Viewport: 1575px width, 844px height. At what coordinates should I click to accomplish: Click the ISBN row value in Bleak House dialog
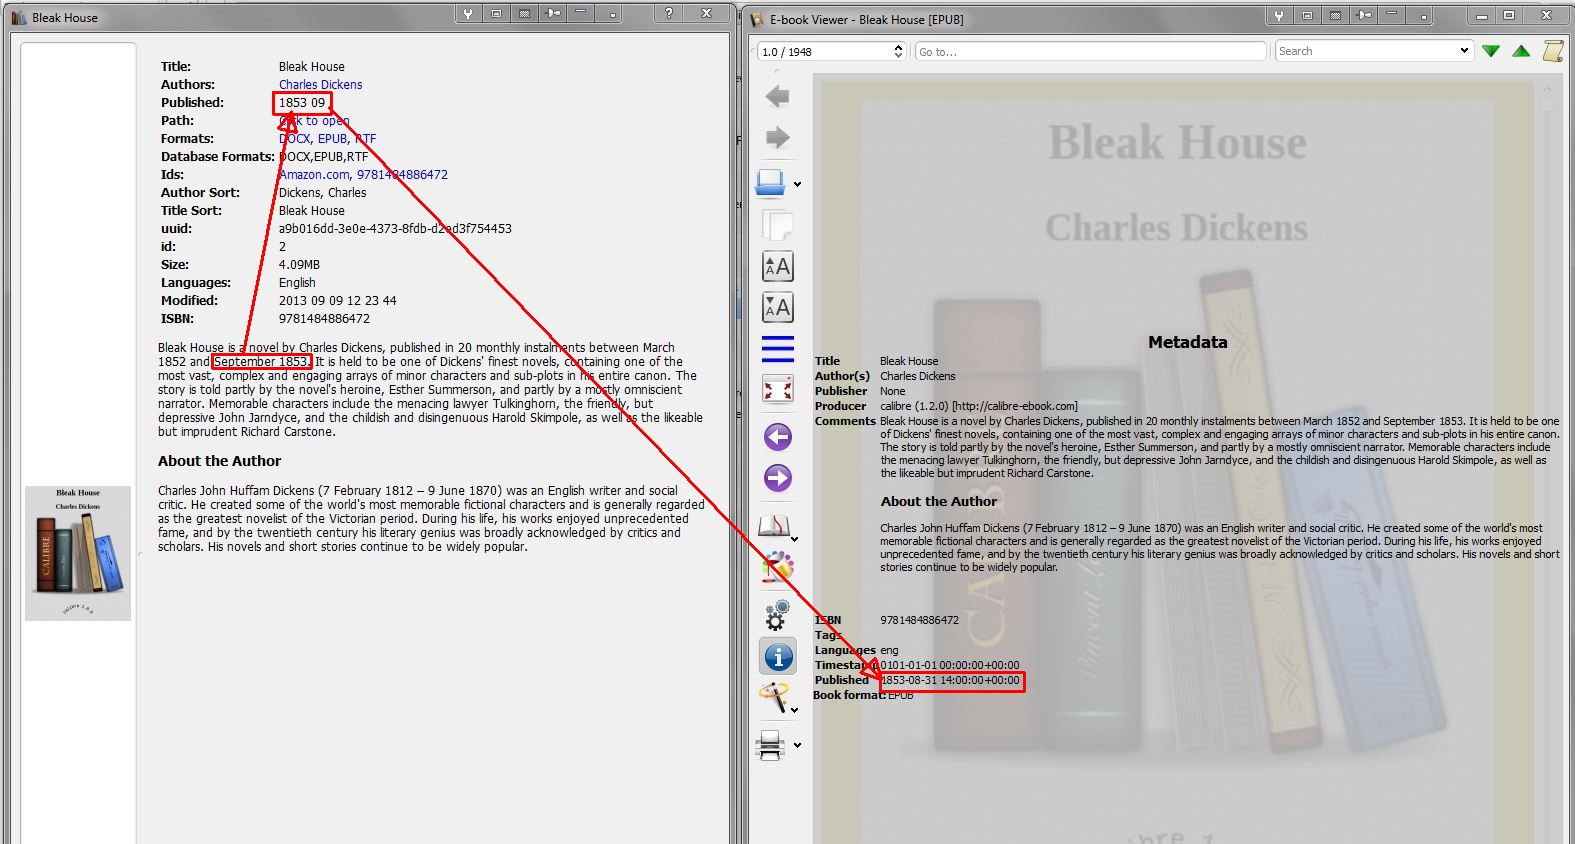(324, 319)
